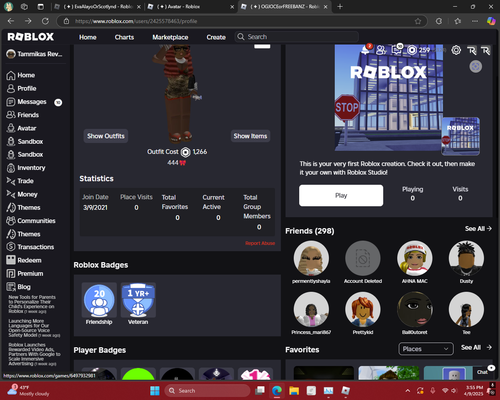Read the New Tools for Parents blog post
Viewport: 500px width, 400px height.
(32, 304)
